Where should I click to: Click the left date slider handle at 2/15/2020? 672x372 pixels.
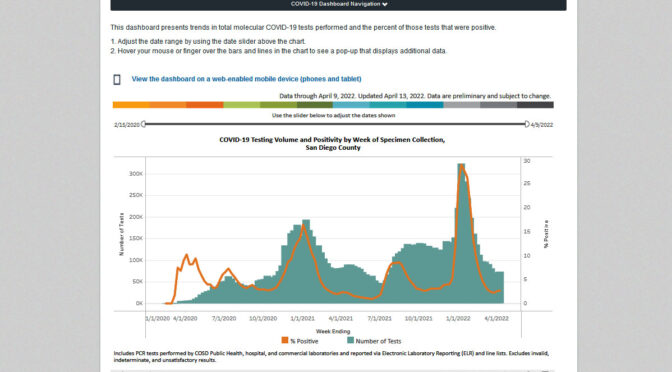(144, 124)
